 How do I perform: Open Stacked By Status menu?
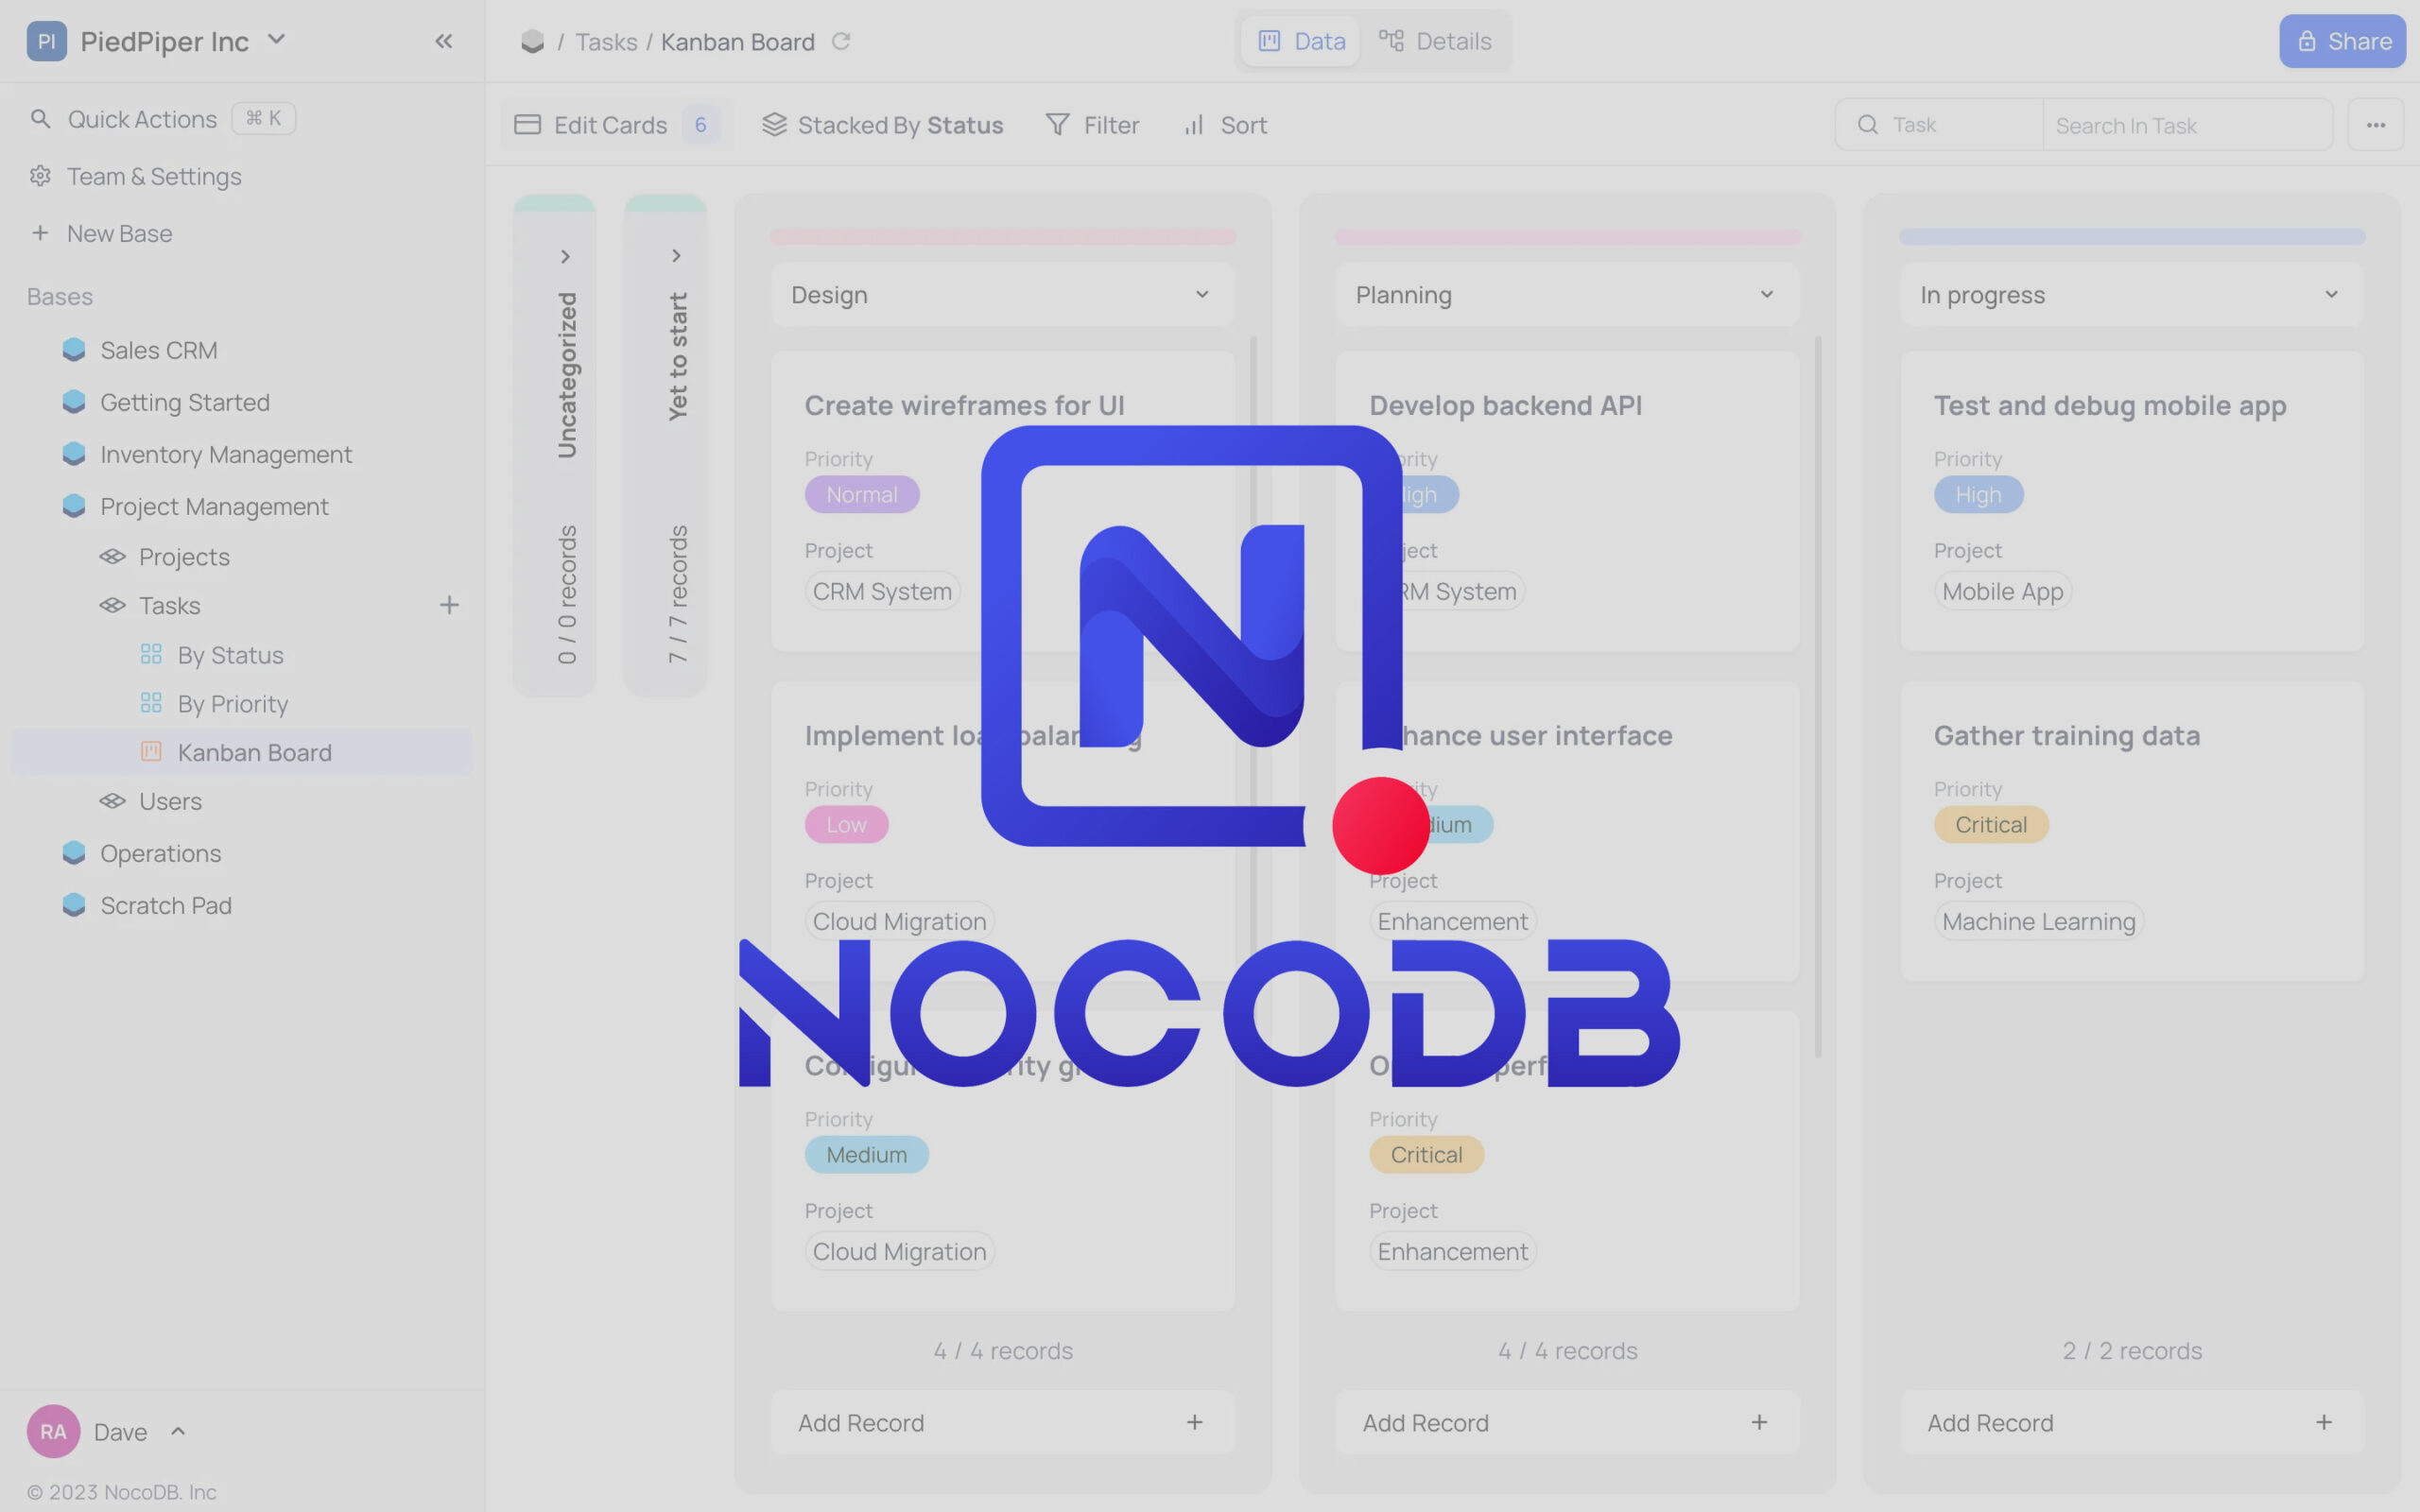pyautogui.click(x=882, y=125)
